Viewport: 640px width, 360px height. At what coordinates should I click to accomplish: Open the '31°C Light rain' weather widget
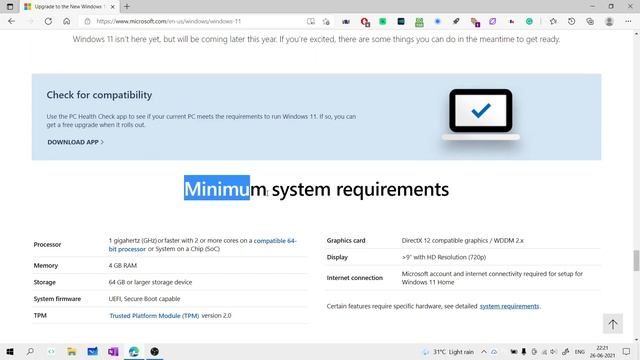(448, 352)
